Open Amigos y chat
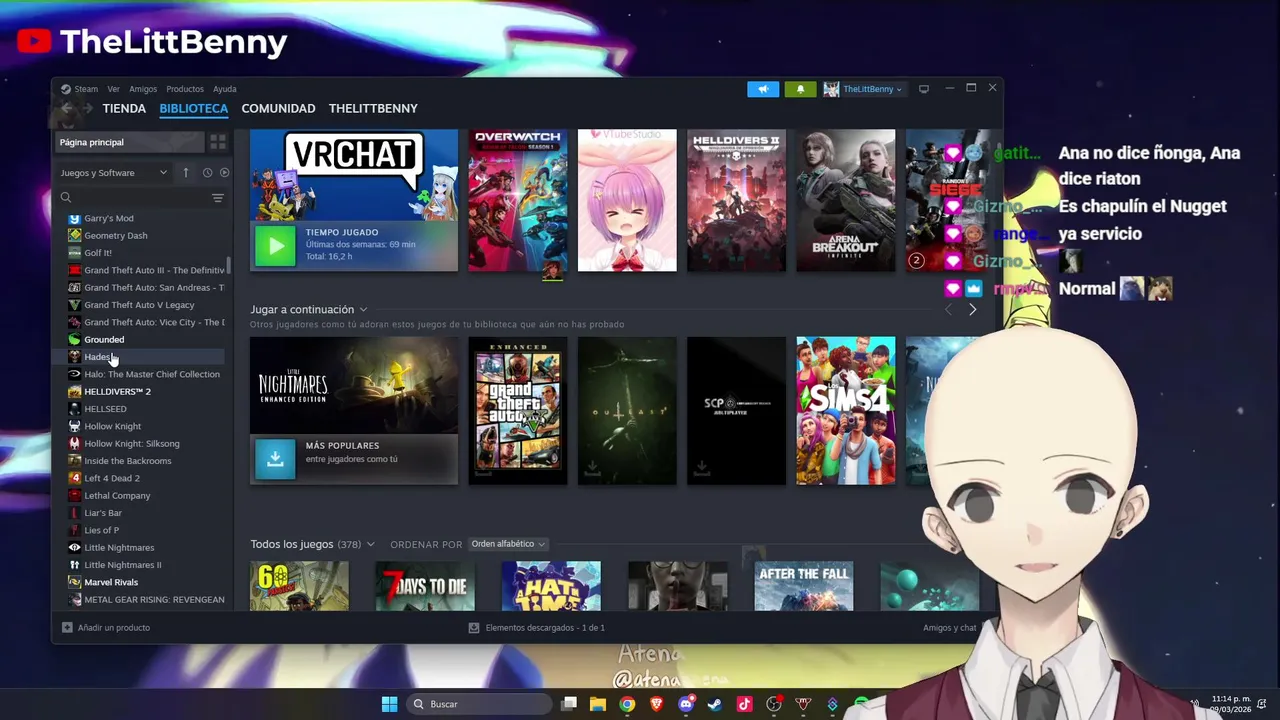Screen dimensions: 1280x720 [x=949, y=628]
